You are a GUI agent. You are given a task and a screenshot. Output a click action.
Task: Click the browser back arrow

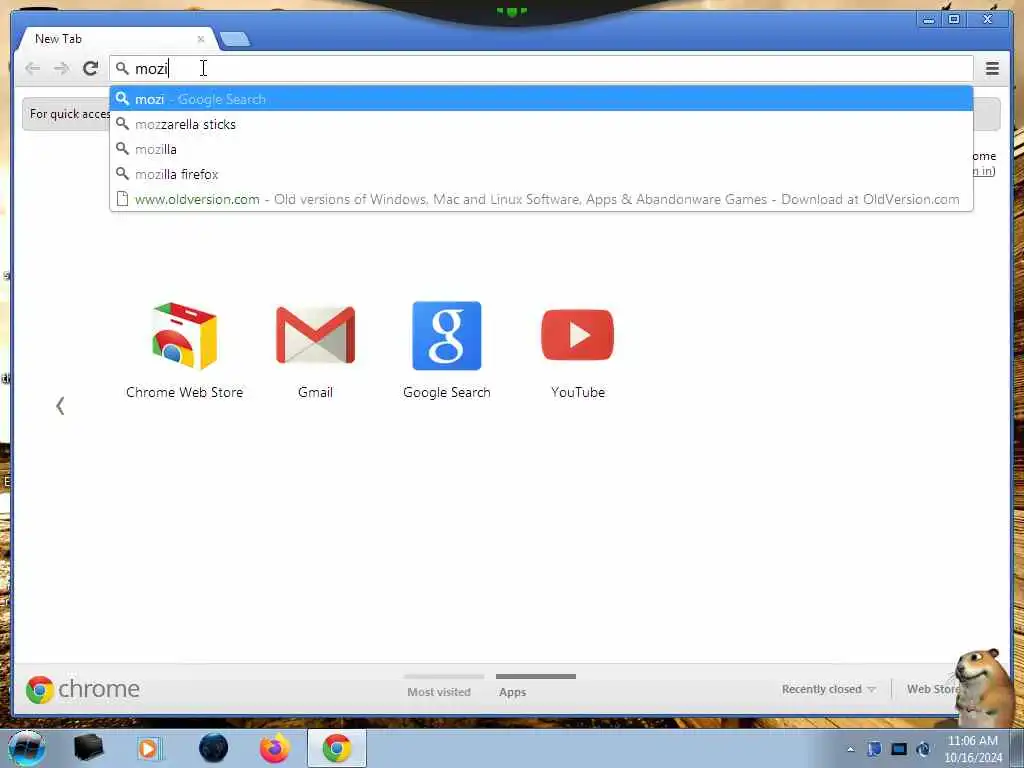click(x=32, y=68)
